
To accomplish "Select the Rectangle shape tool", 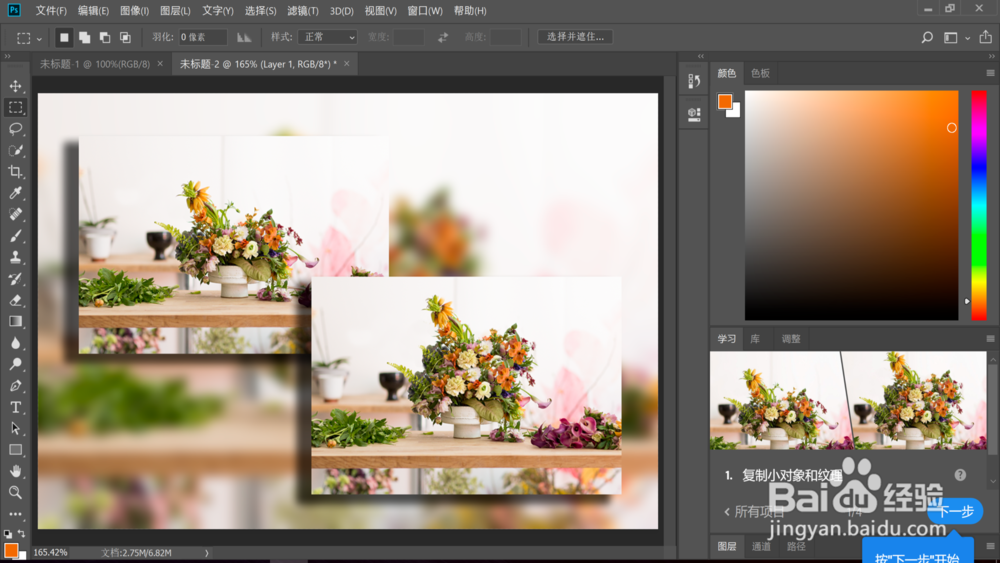I will pyautogui.click(x=15, y=450).
